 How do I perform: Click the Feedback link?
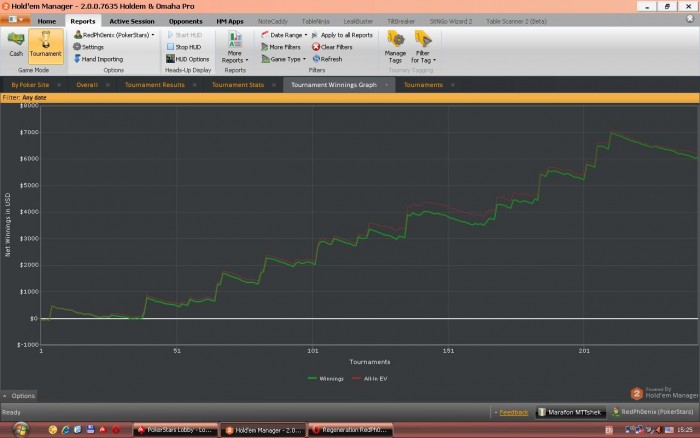tap(513, 413)
